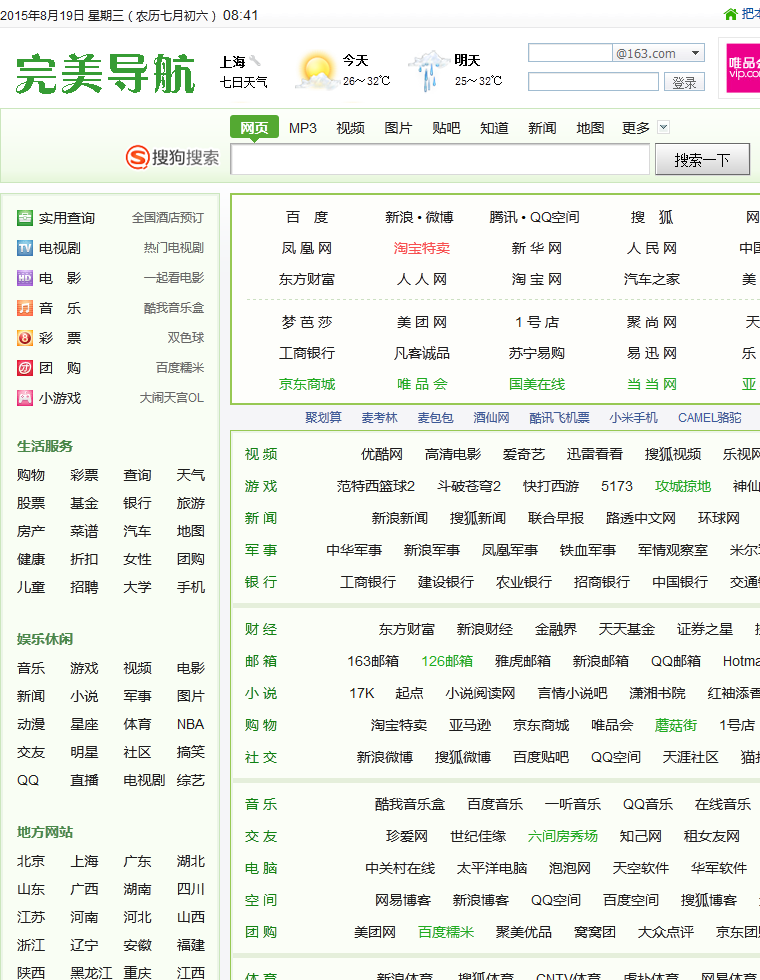Open the 中关村在线 link
Image resolution: width=760 pixels, height=980 pixels.
coord(400,868)
